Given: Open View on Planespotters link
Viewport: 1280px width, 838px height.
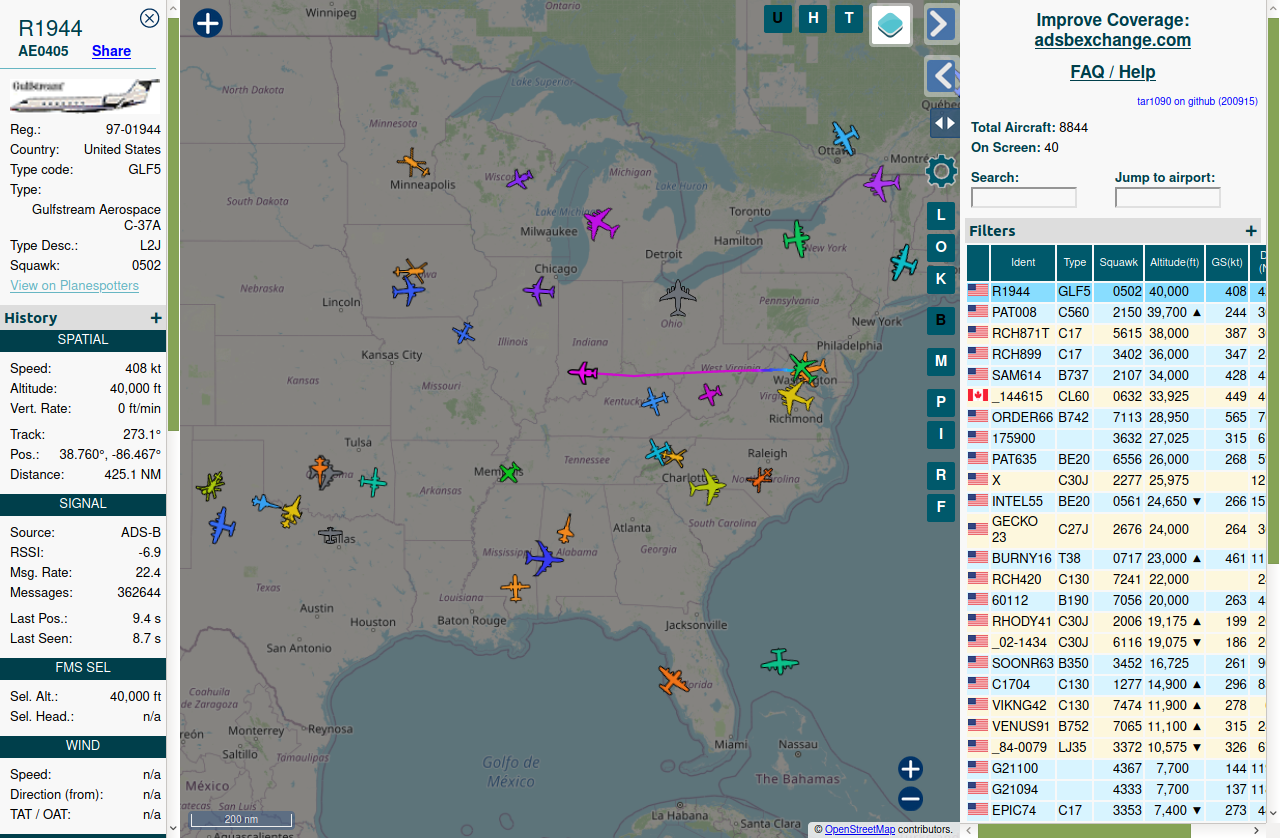Looking at the screenshot, I should (75, 285).
